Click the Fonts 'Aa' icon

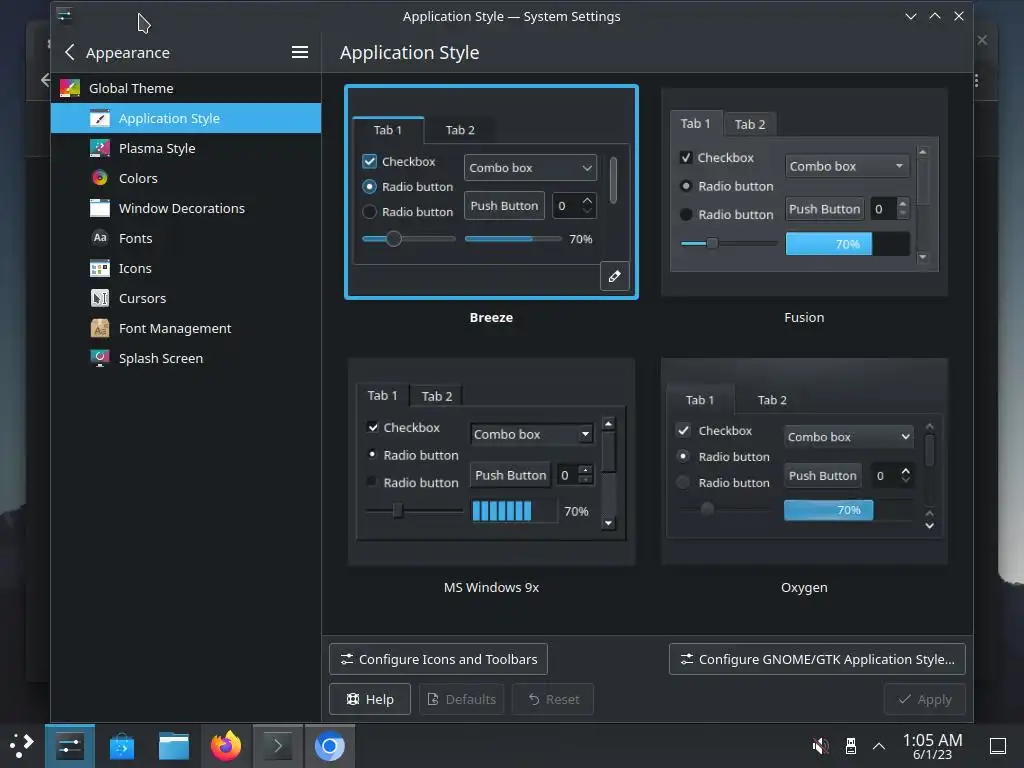[x=100, y=238]
